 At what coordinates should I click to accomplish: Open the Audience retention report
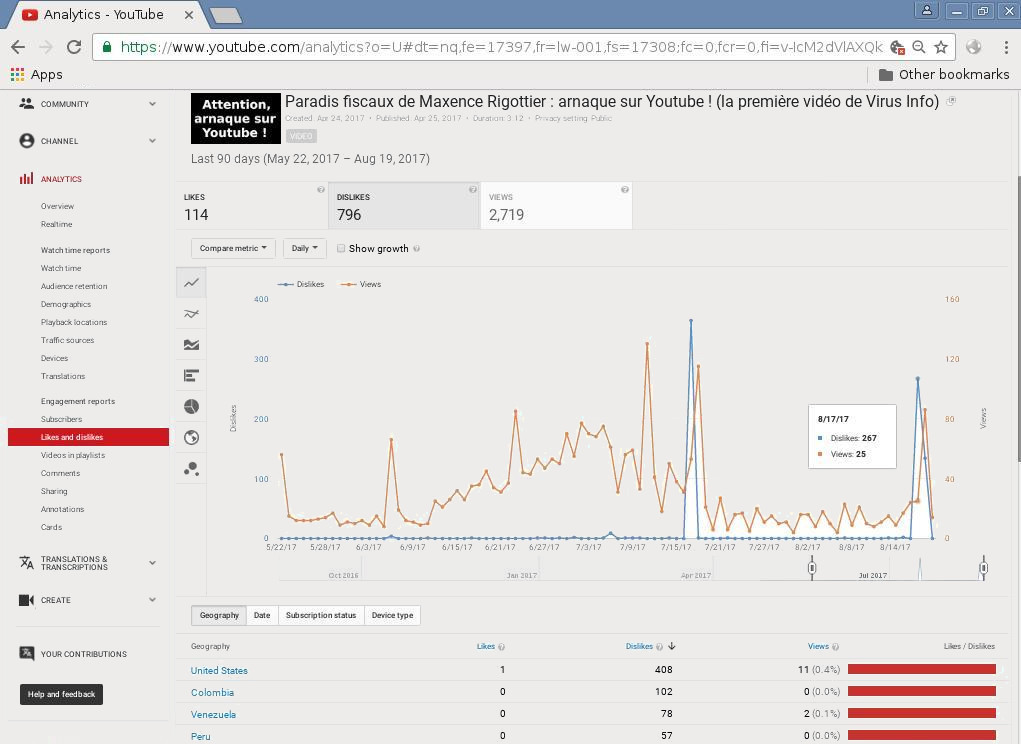tap(74, 286)
